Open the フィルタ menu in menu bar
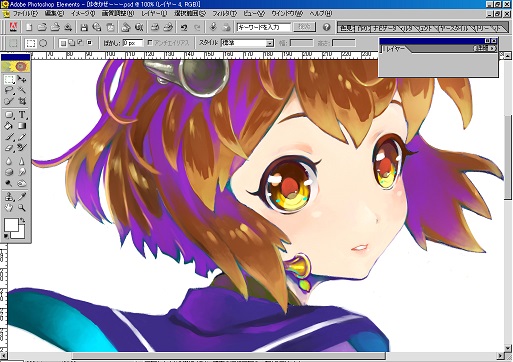The image size is (513, 362). [224, 14]
